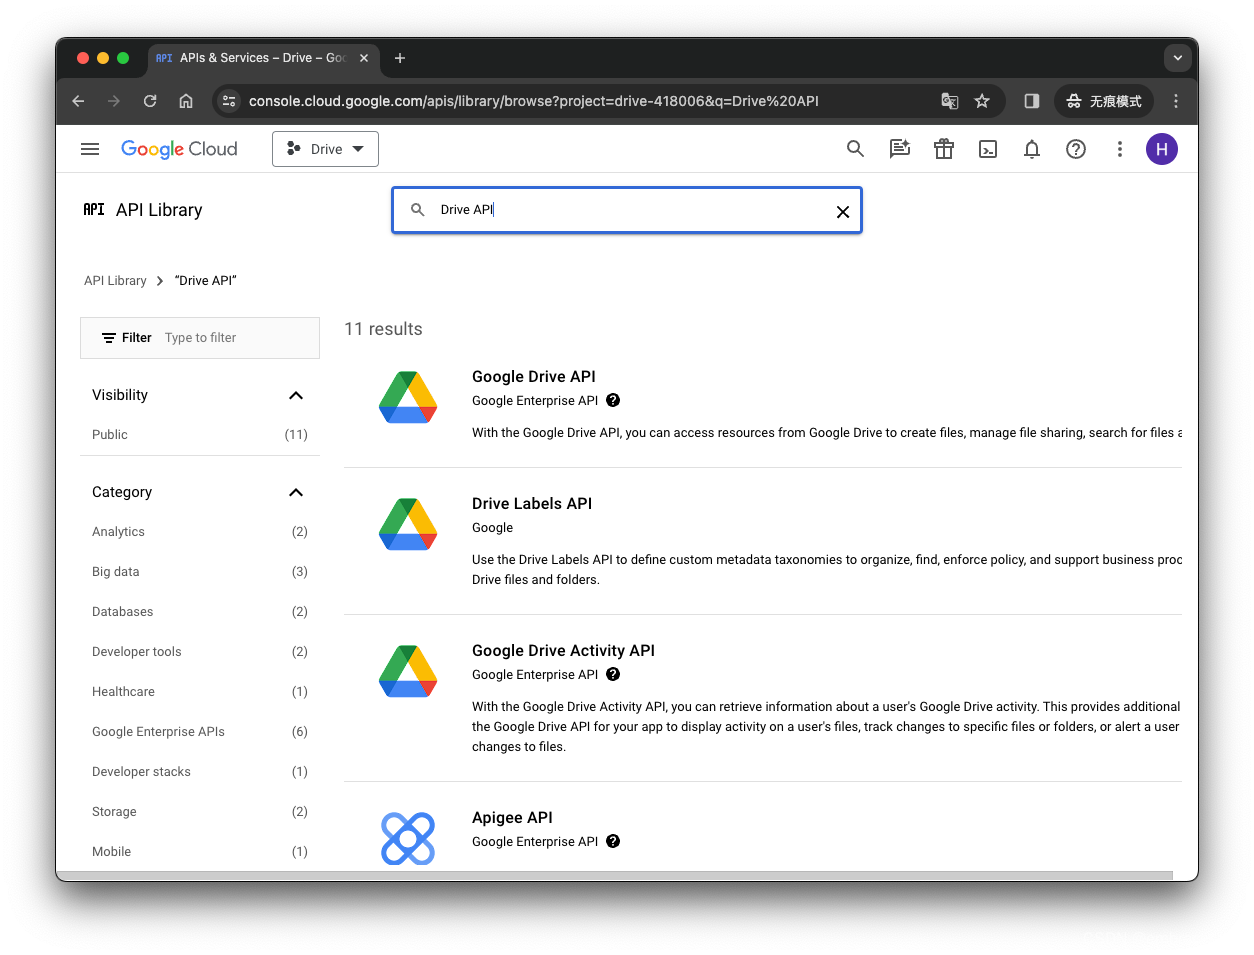Filter by Mobile category
Viewport: 1254px width, 955px height.
[x=200, y=852]
